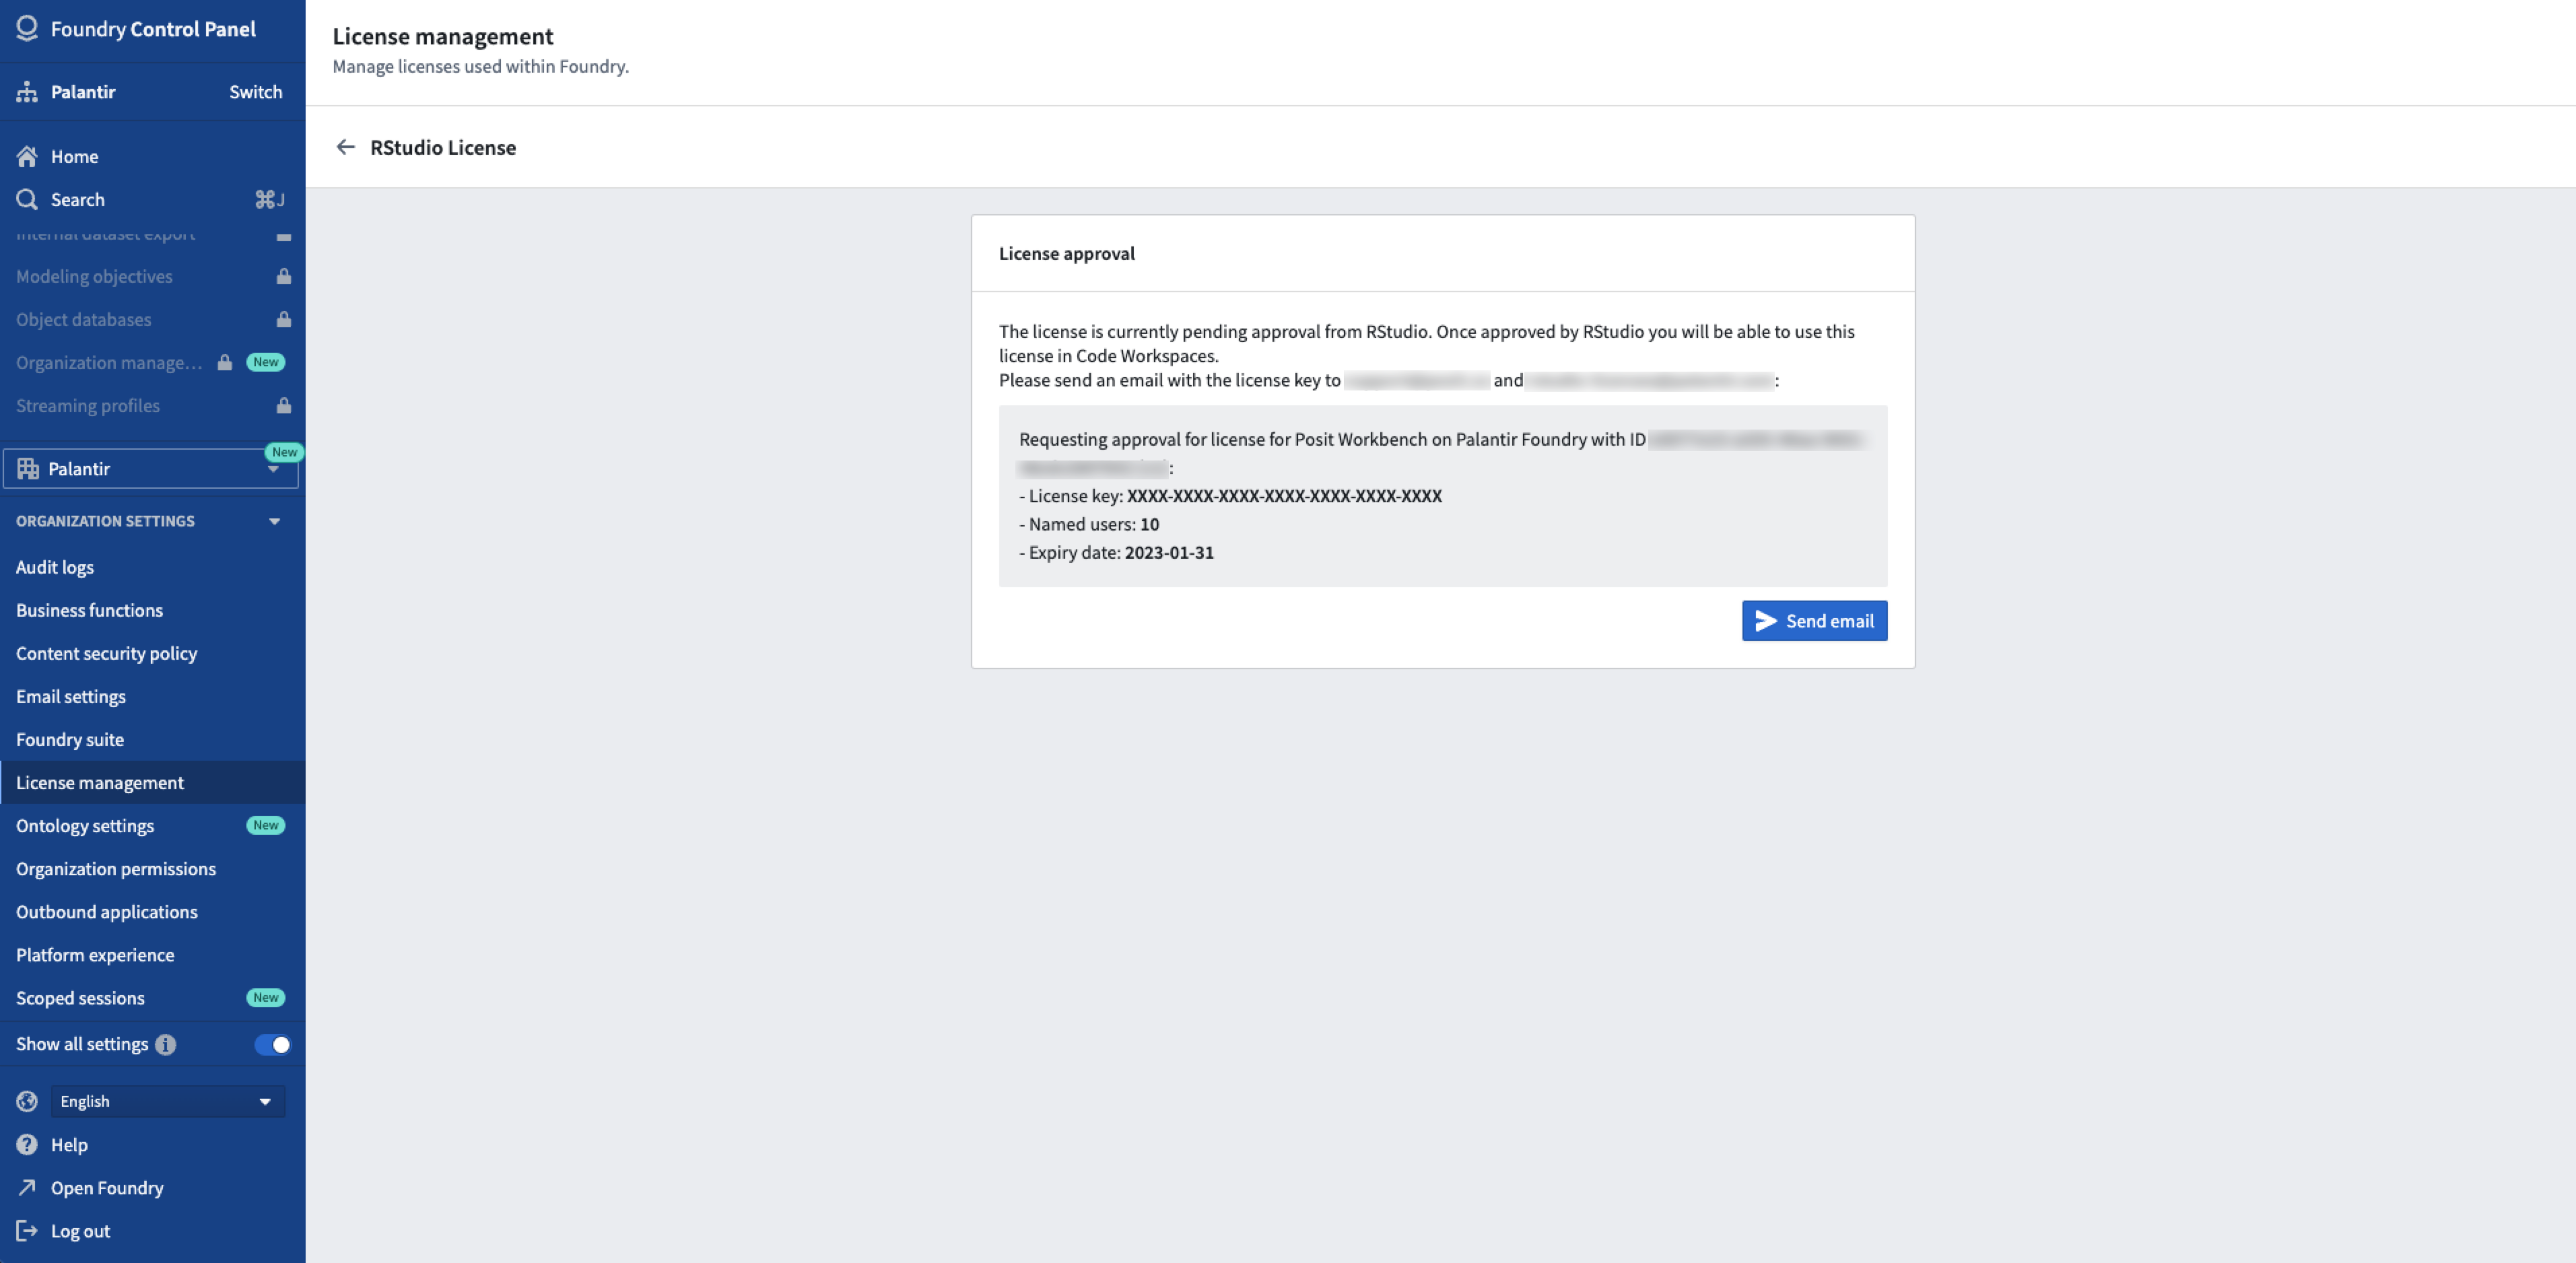
Task: Click the Home house icon
Action: [x=27, y=156]
